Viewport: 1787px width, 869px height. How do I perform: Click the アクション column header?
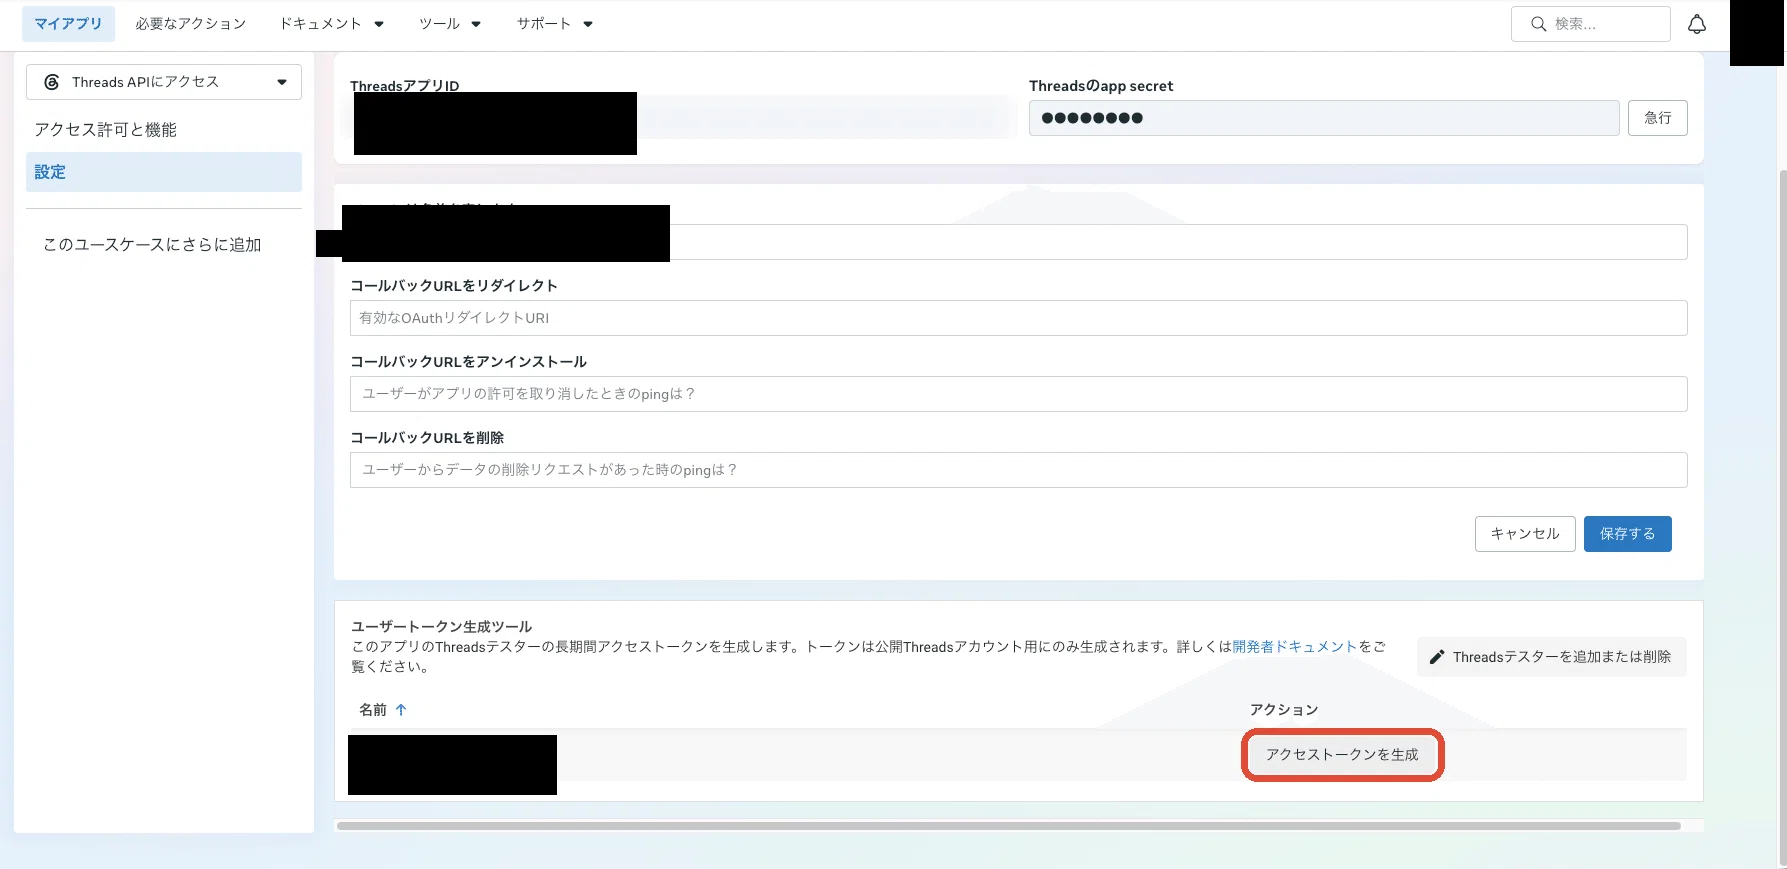tap(1283, 710)
